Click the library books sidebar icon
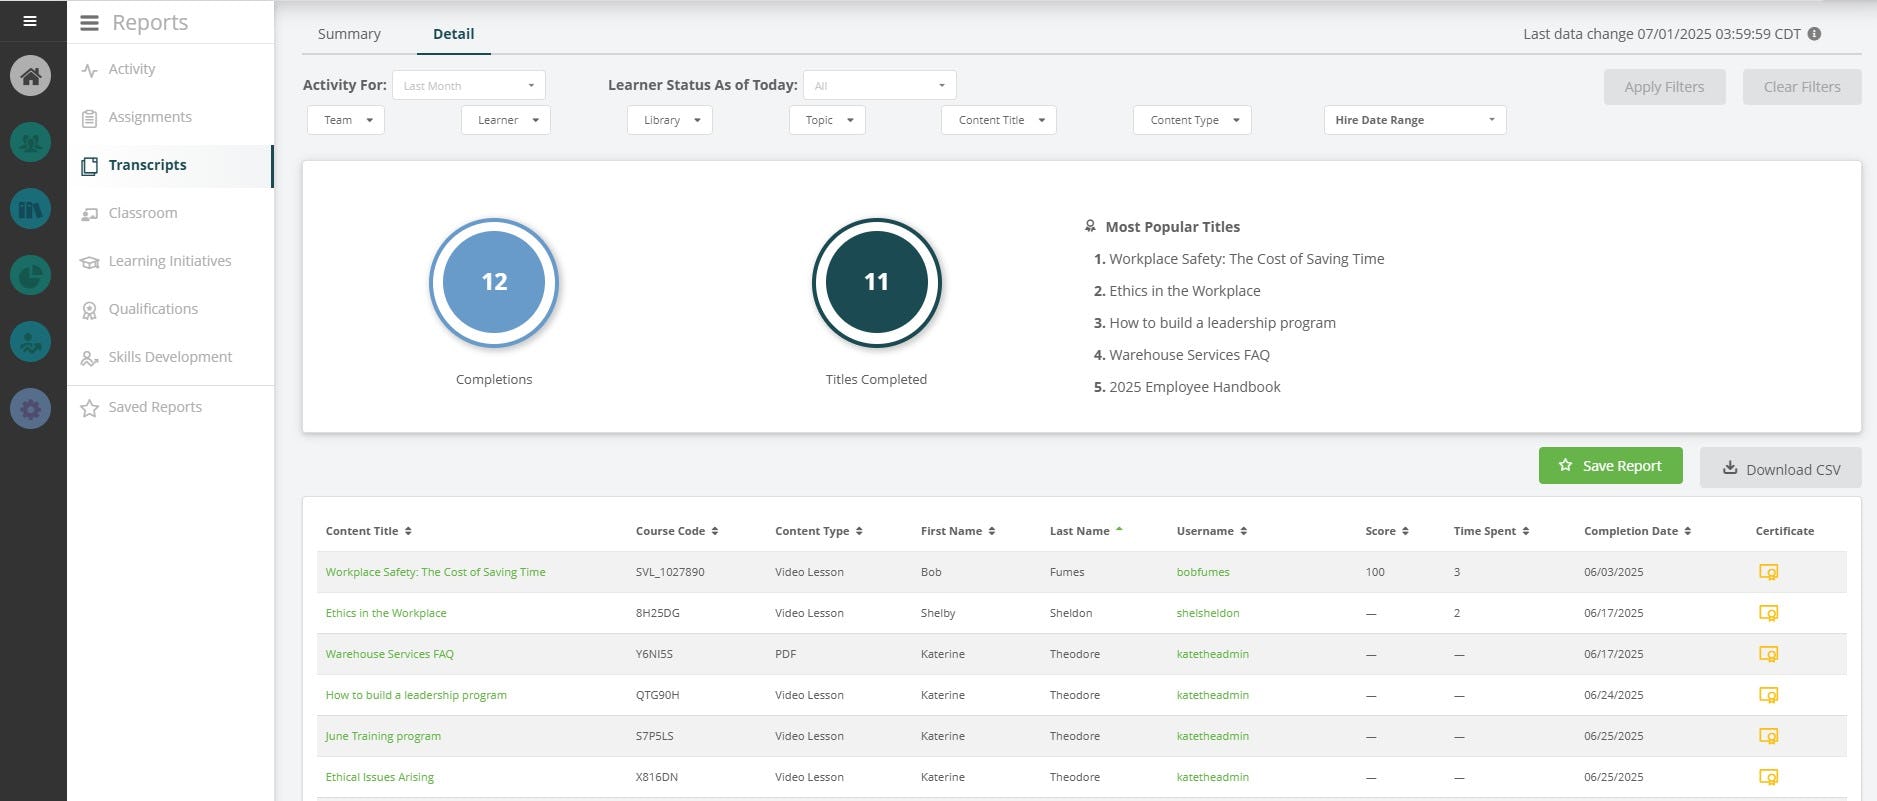Image resolution: width=1877 pixels, height=801 pixels. [30, 209]
